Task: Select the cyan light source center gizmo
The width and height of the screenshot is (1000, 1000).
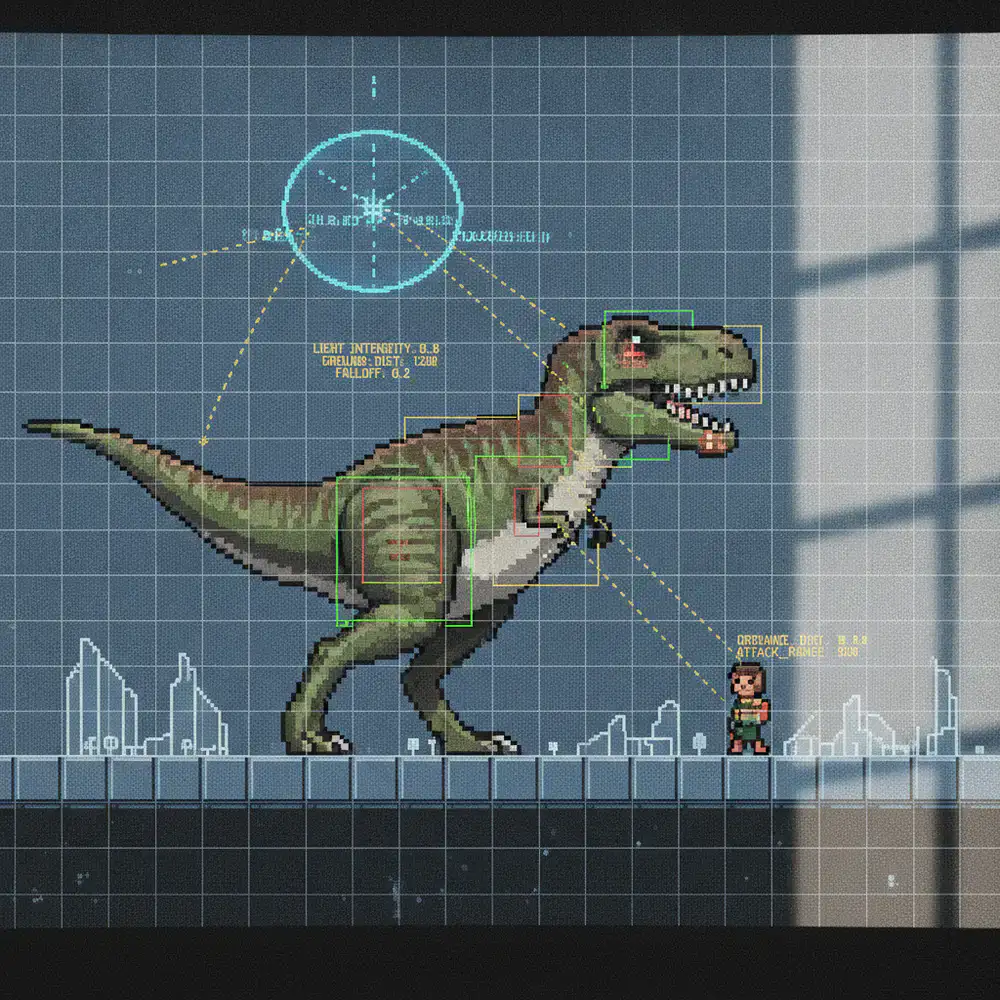Action: click(373, 209)
